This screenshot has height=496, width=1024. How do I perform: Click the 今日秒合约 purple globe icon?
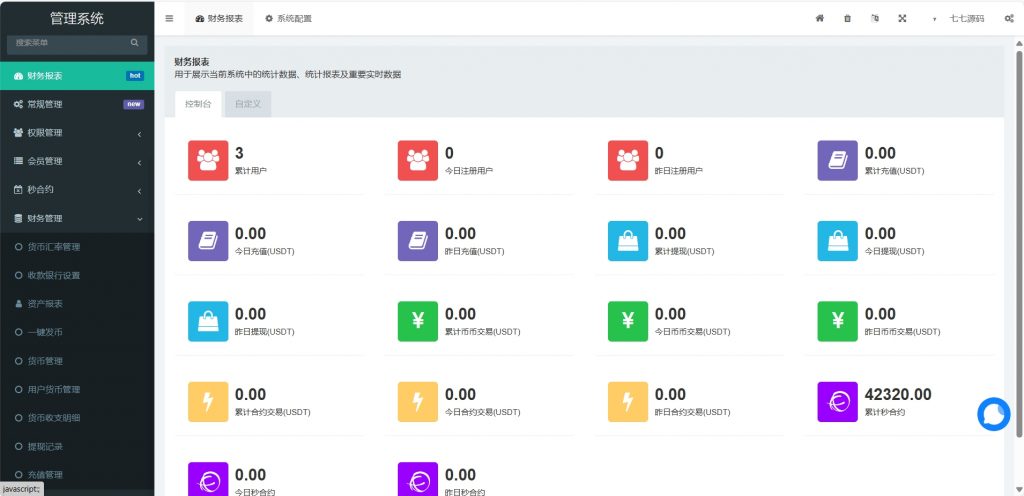click(208, 479)
